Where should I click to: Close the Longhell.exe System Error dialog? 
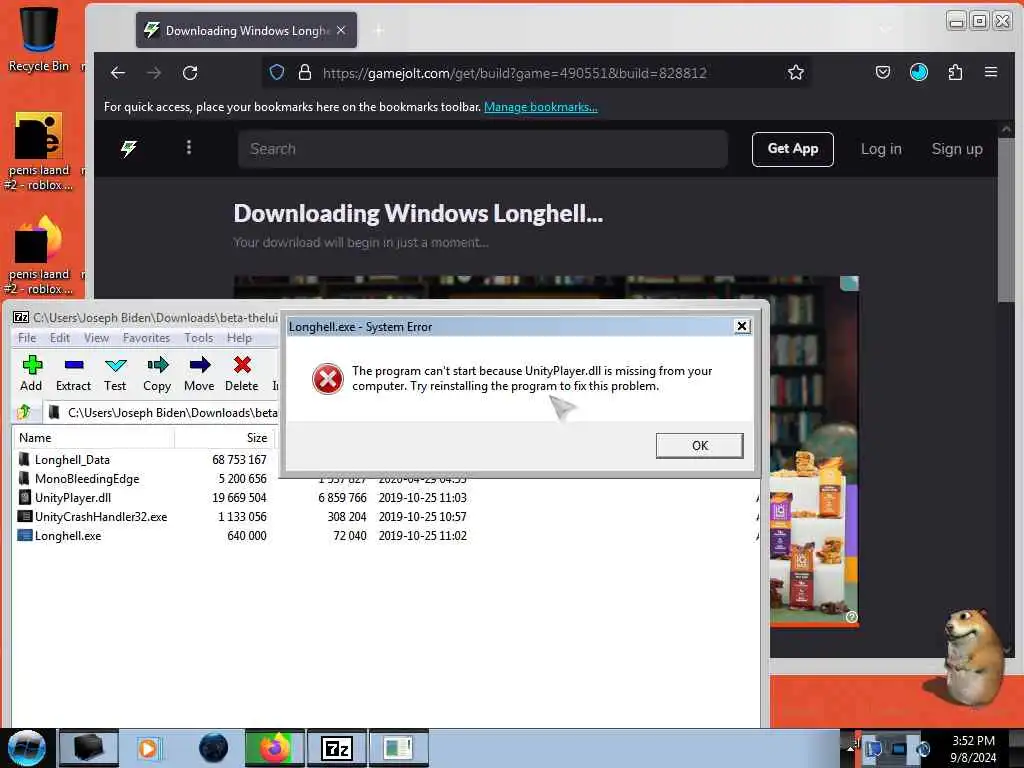coord(742,326)
